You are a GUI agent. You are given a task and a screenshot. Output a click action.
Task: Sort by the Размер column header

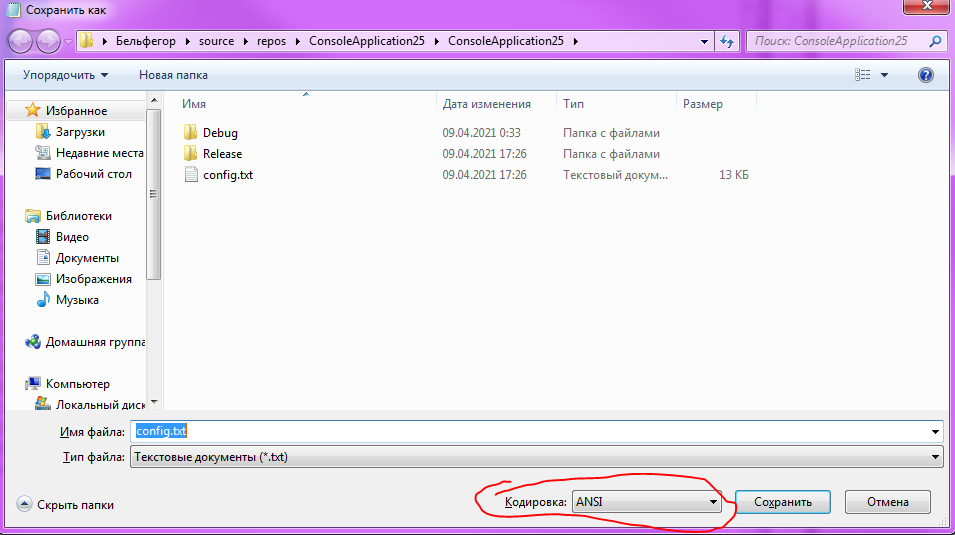702,104
